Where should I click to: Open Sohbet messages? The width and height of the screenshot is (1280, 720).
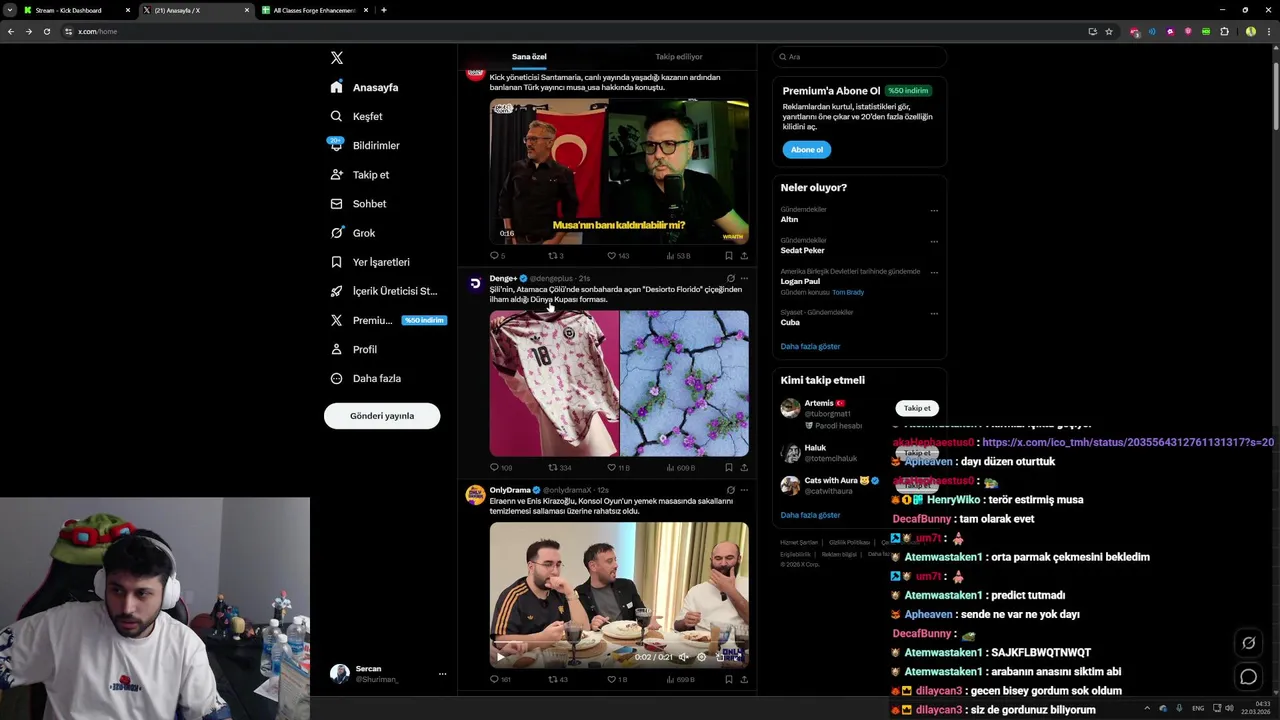359,203
